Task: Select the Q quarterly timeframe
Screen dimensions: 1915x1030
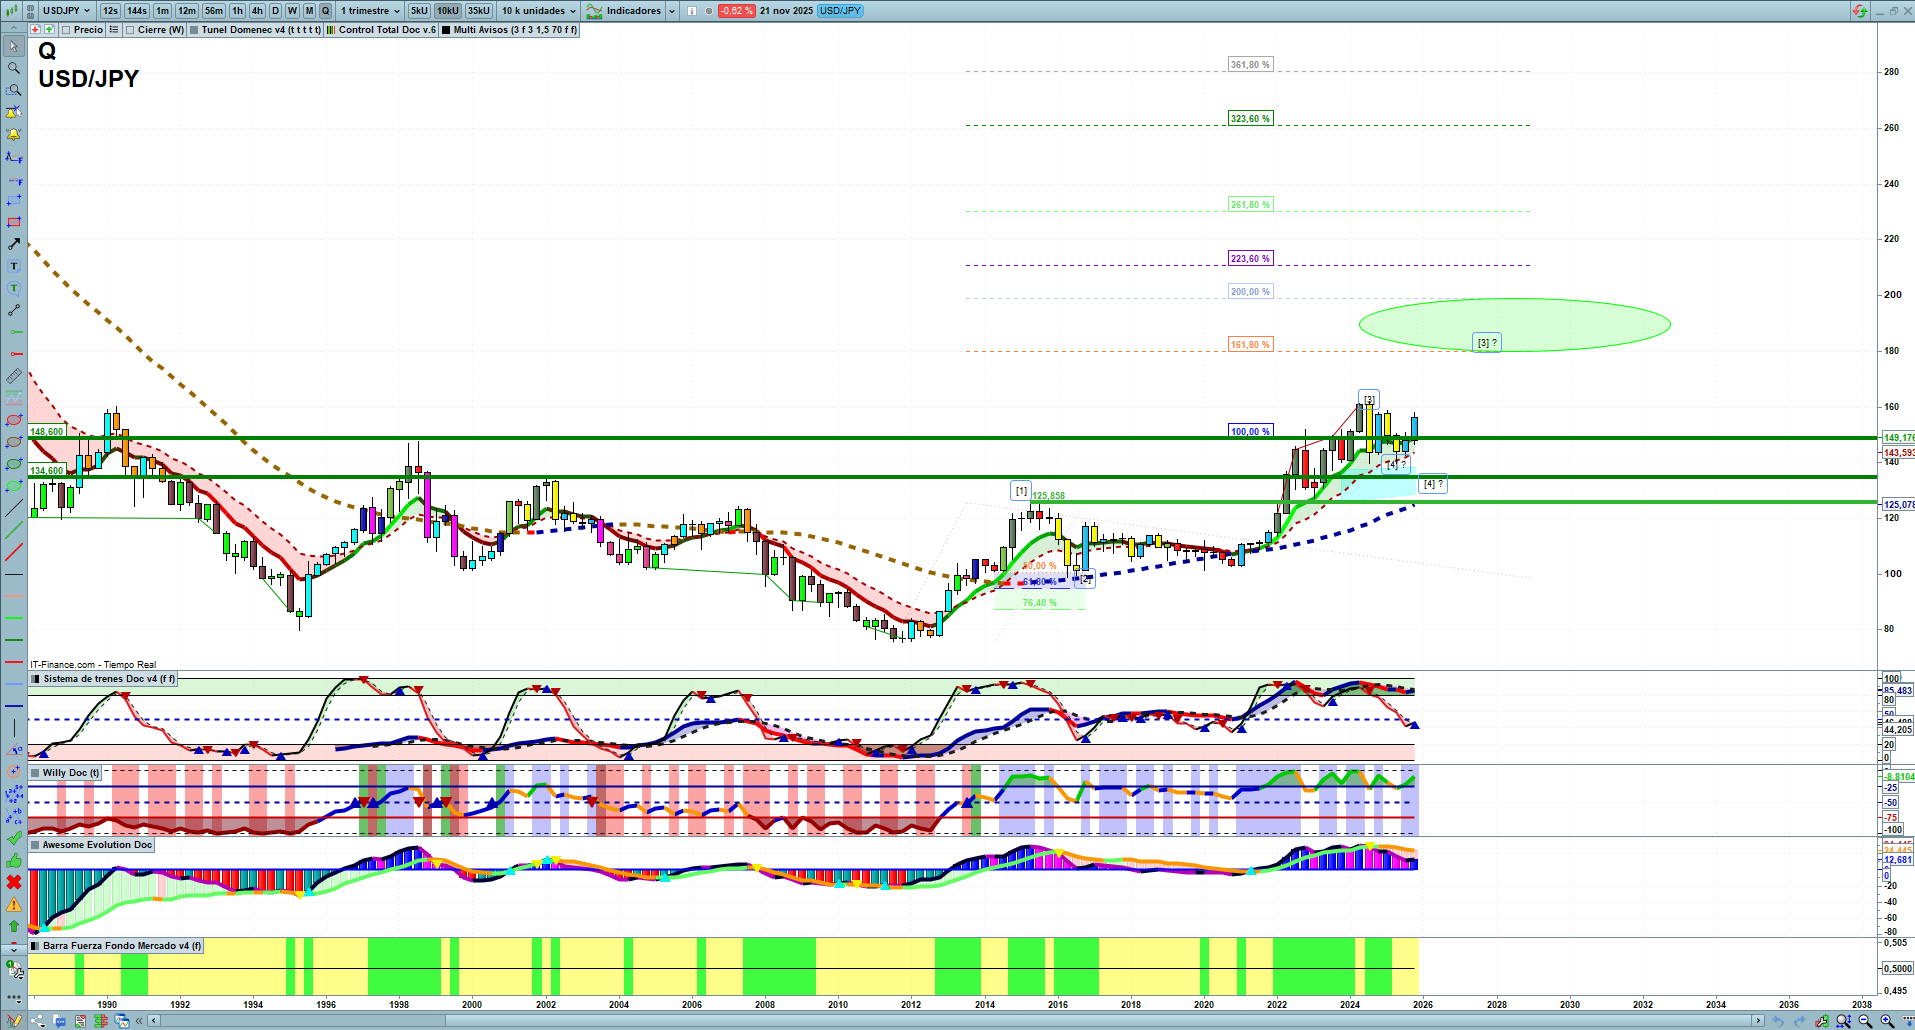Action: [x=325, y=11]
